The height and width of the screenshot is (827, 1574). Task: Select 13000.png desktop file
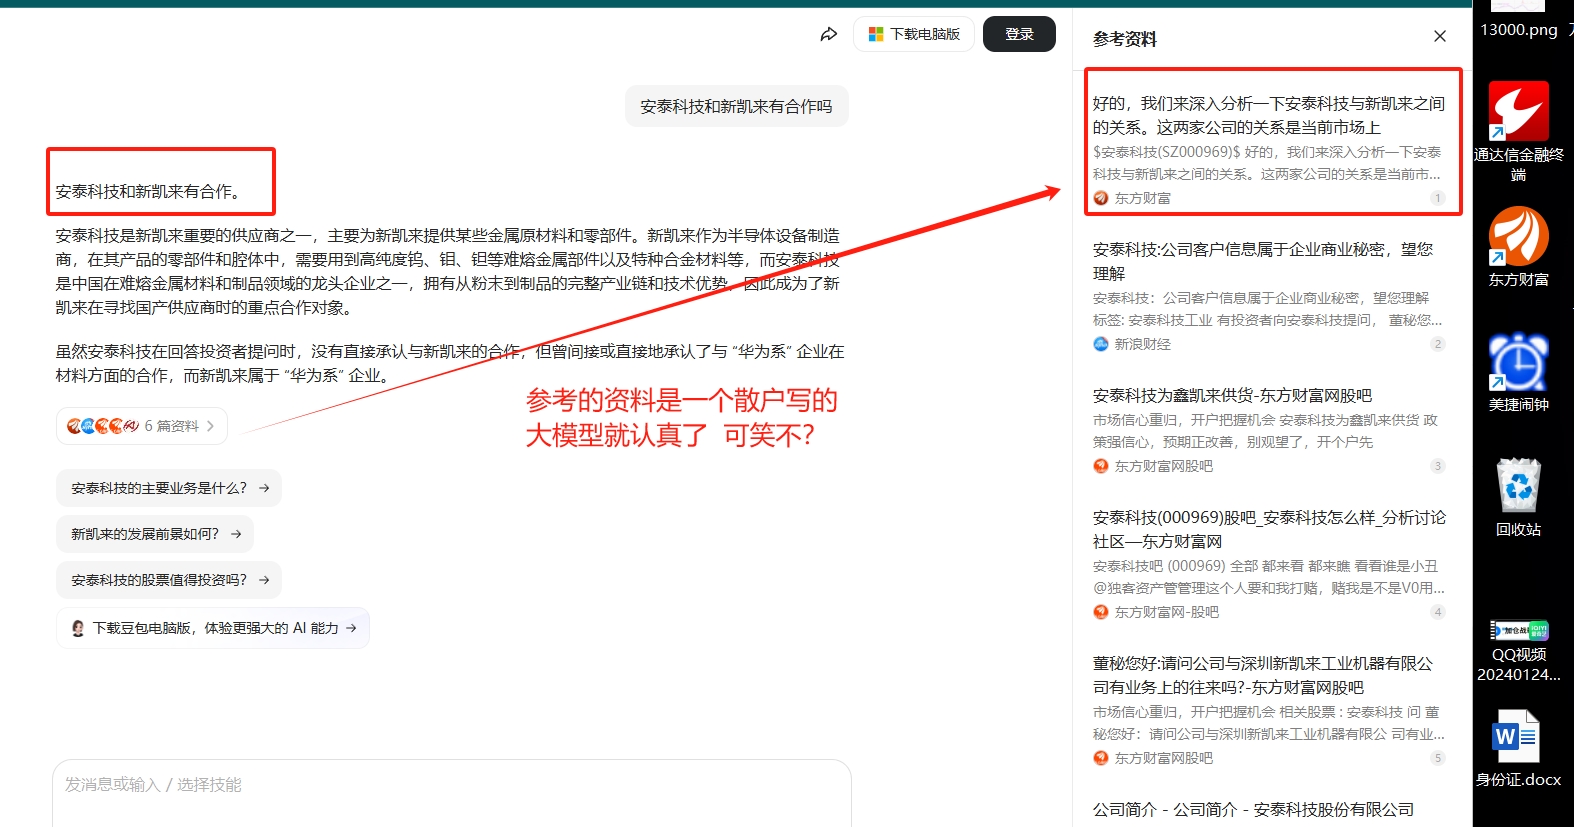point(1519,22)
